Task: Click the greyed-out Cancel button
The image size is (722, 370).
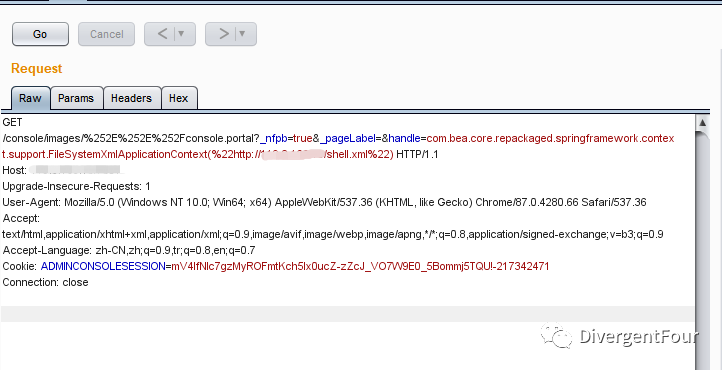Action: (106, 34)
